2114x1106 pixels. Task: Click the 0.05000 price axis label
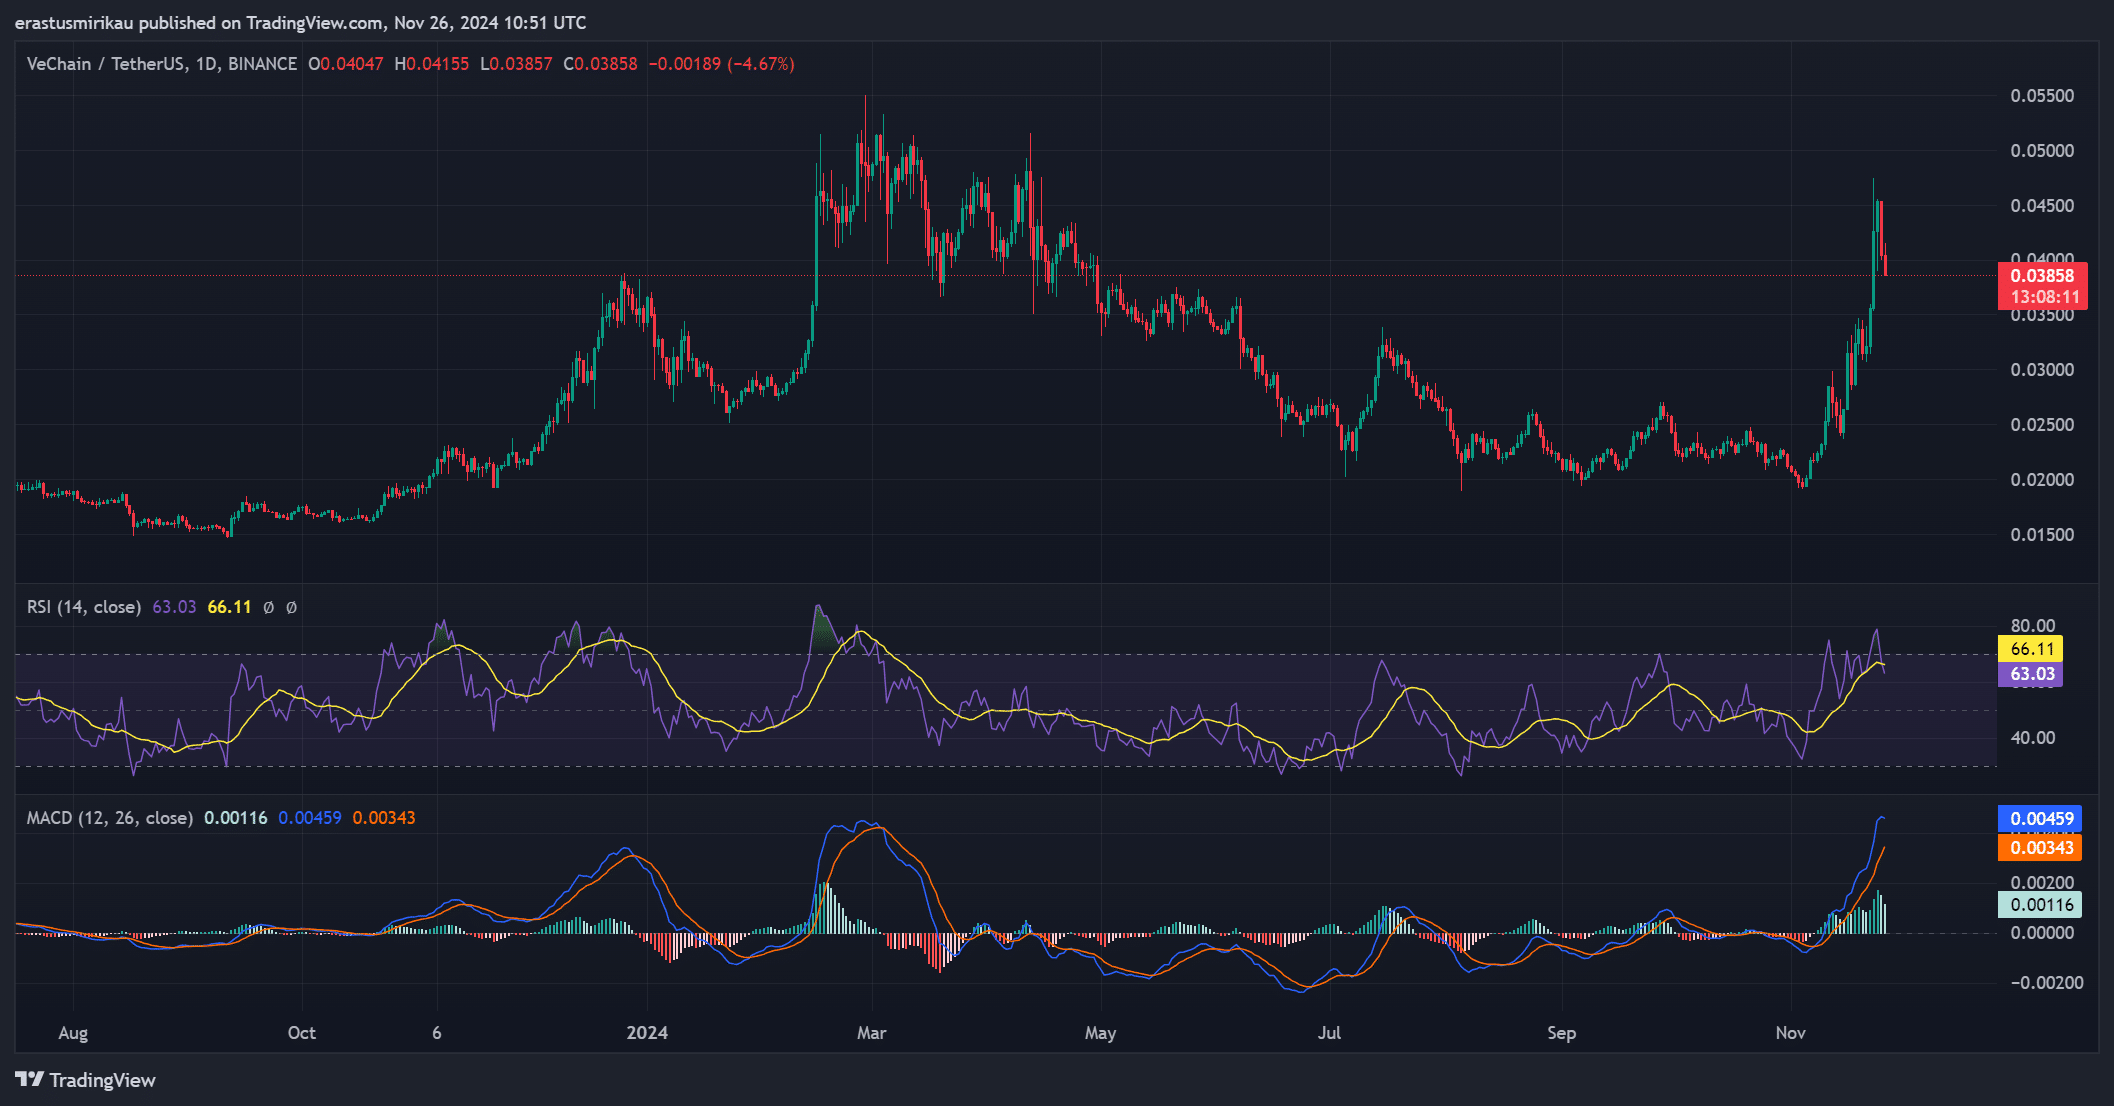coord(2042,151)
